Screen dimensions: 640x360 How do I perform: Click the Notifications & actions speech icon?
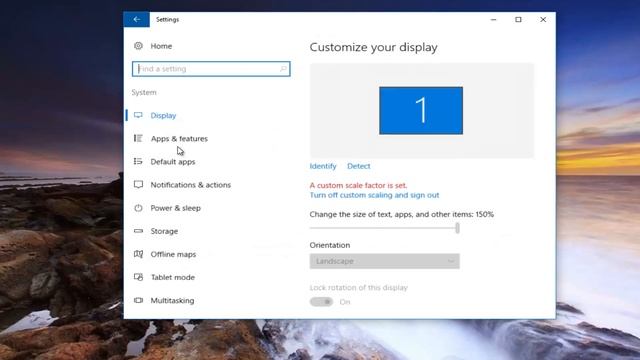click(x=138, y=184)
